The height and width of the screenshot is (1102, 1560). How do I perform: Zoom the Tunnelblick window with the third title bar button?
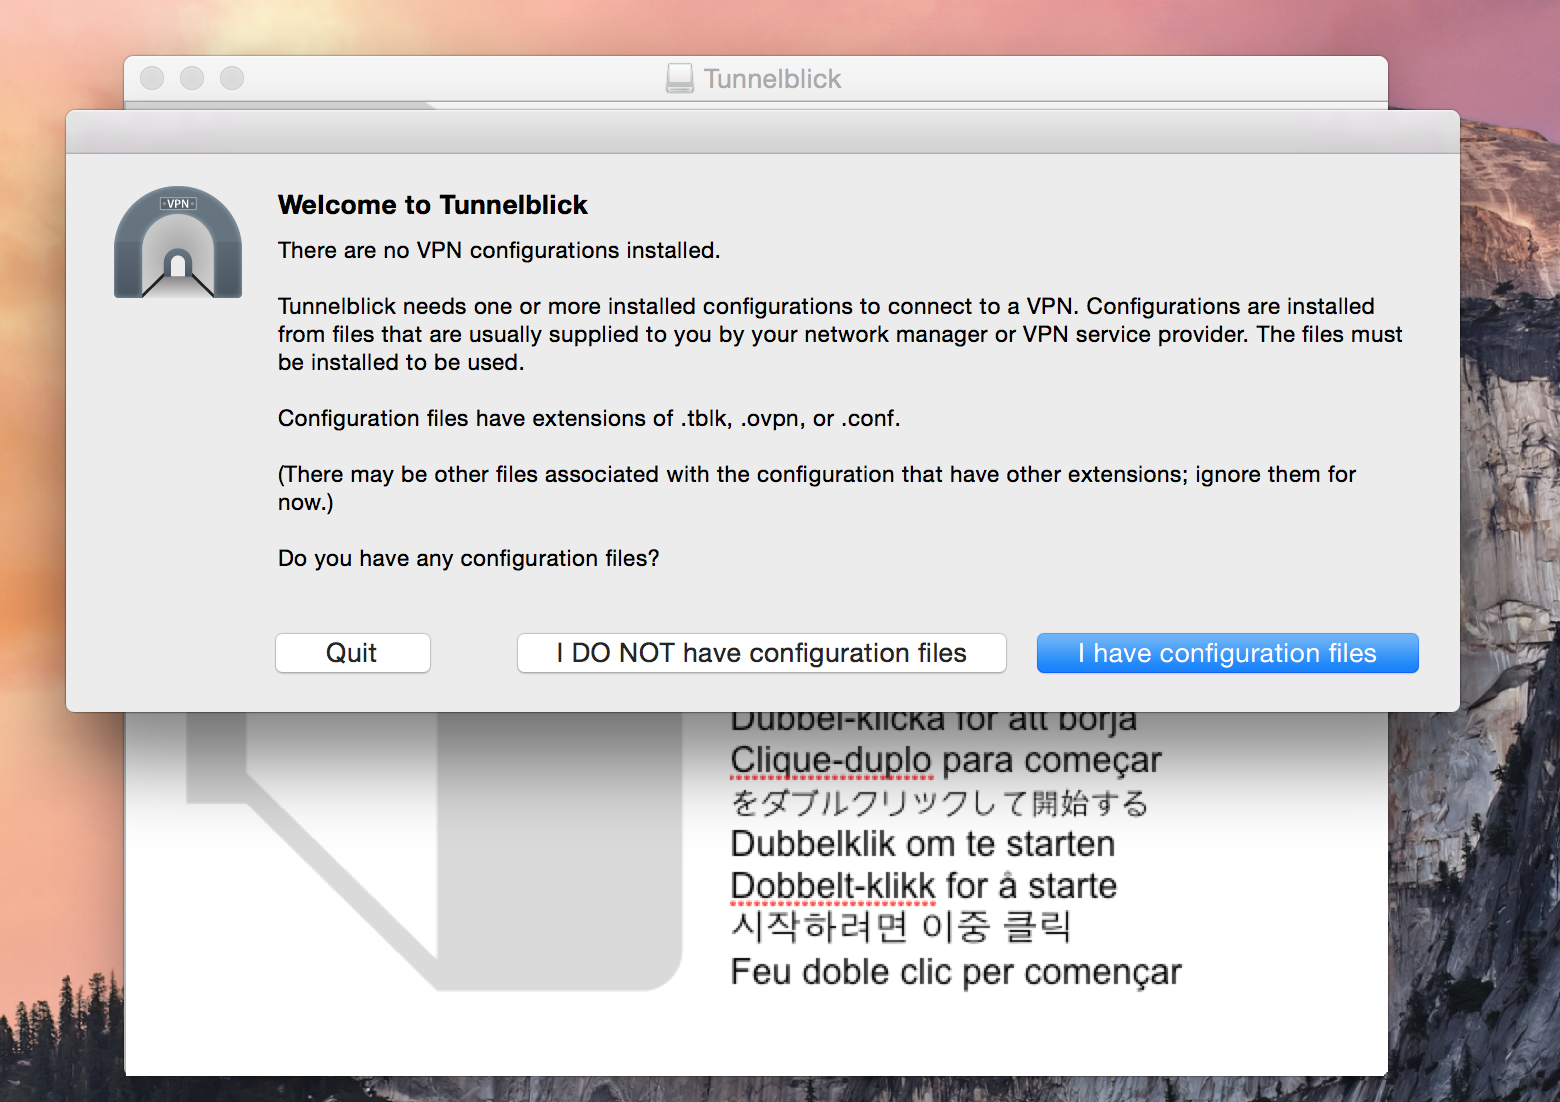click(232, 78)
